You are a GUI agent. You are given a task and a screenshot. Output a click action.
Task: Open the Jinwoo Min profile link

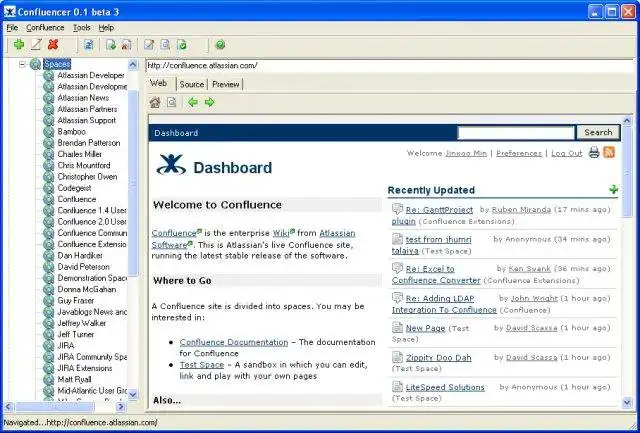coord(466,153)
